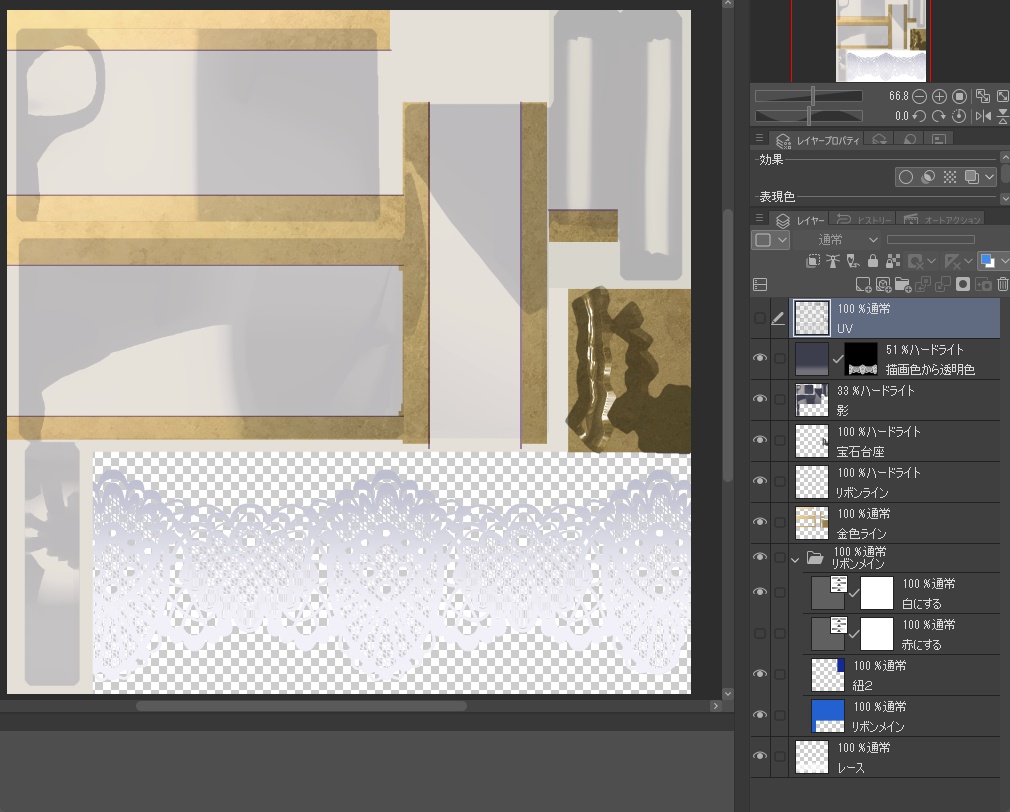Enable visibility of 赤にする layer
1010x812 pixels.
click(760, 634)
